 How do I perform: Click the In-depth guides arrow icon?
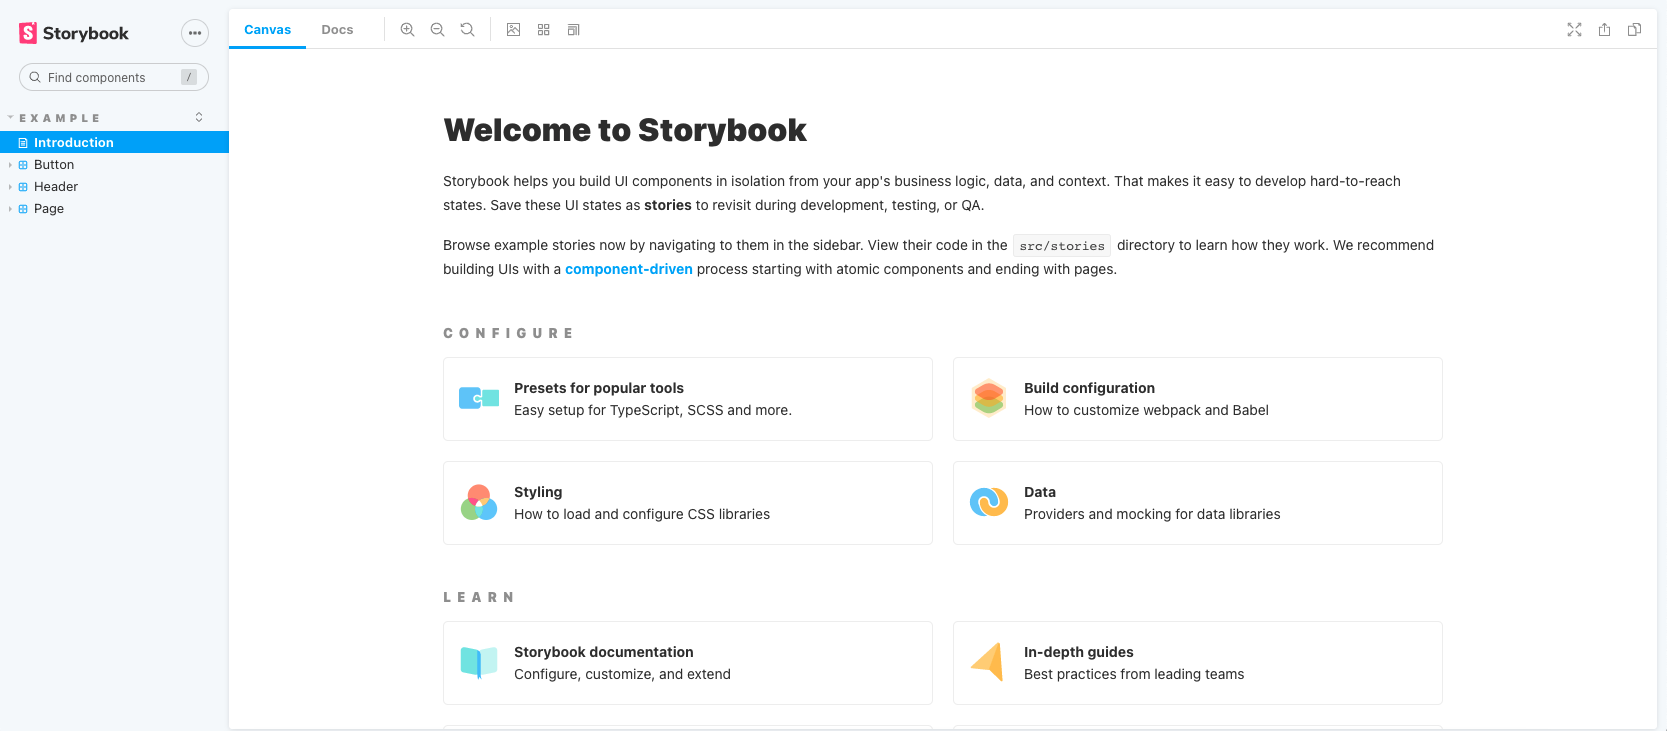(988, 662)
